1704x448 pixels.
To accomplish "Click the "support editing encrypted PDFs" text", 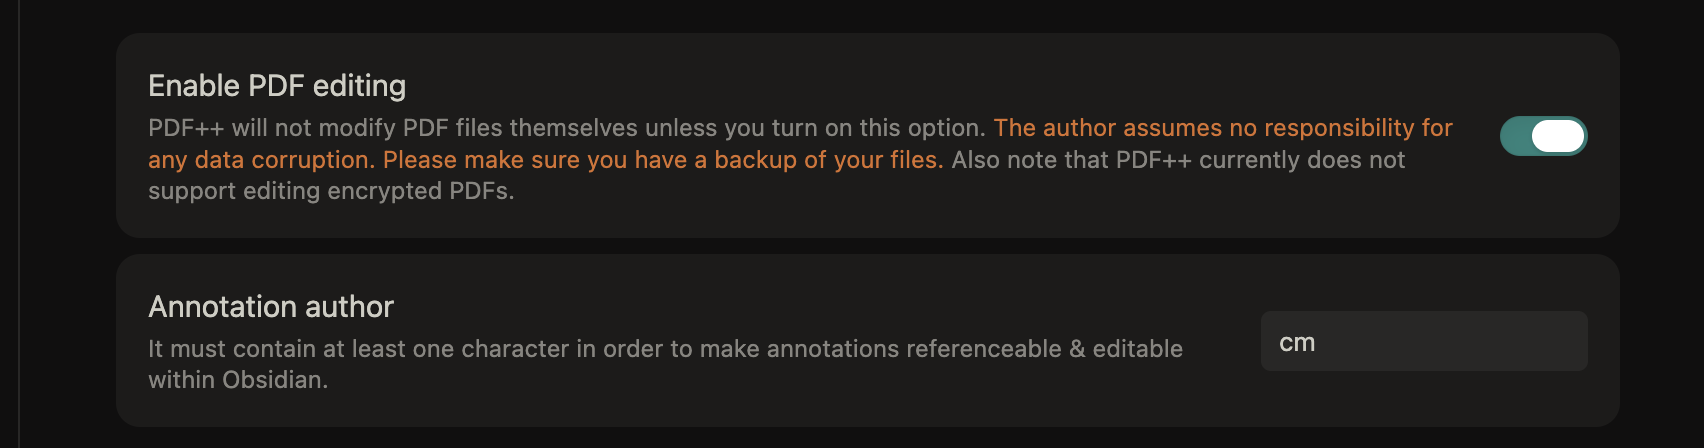I will tap(331, 191).
